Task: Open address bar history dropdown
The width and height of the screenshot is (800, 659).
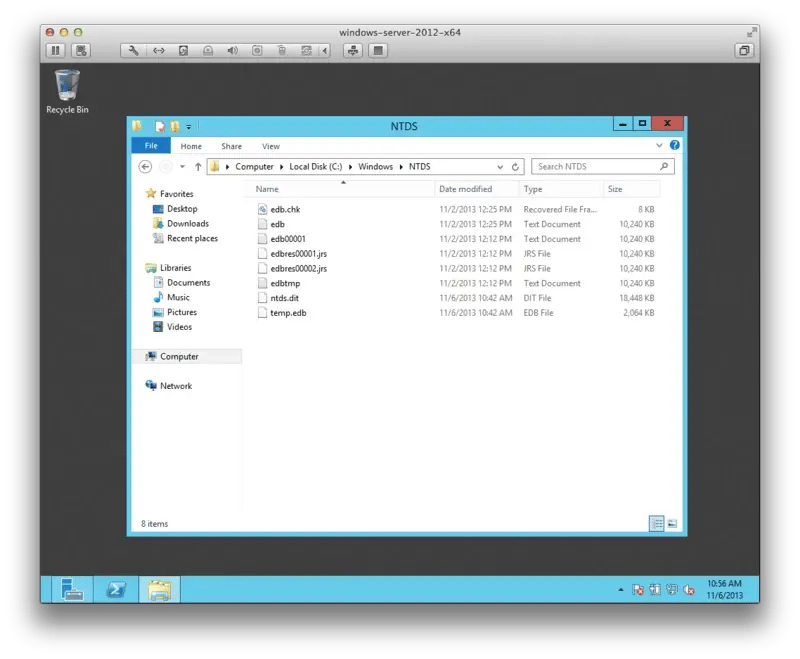Action: click(x=500, y=167)
